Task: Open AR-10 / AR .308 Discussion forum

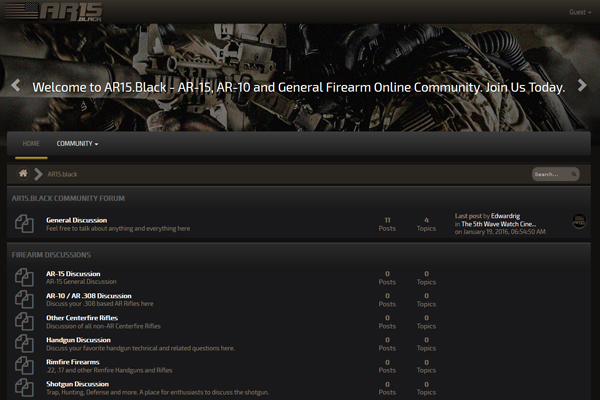Action: [x=89, y=296]
